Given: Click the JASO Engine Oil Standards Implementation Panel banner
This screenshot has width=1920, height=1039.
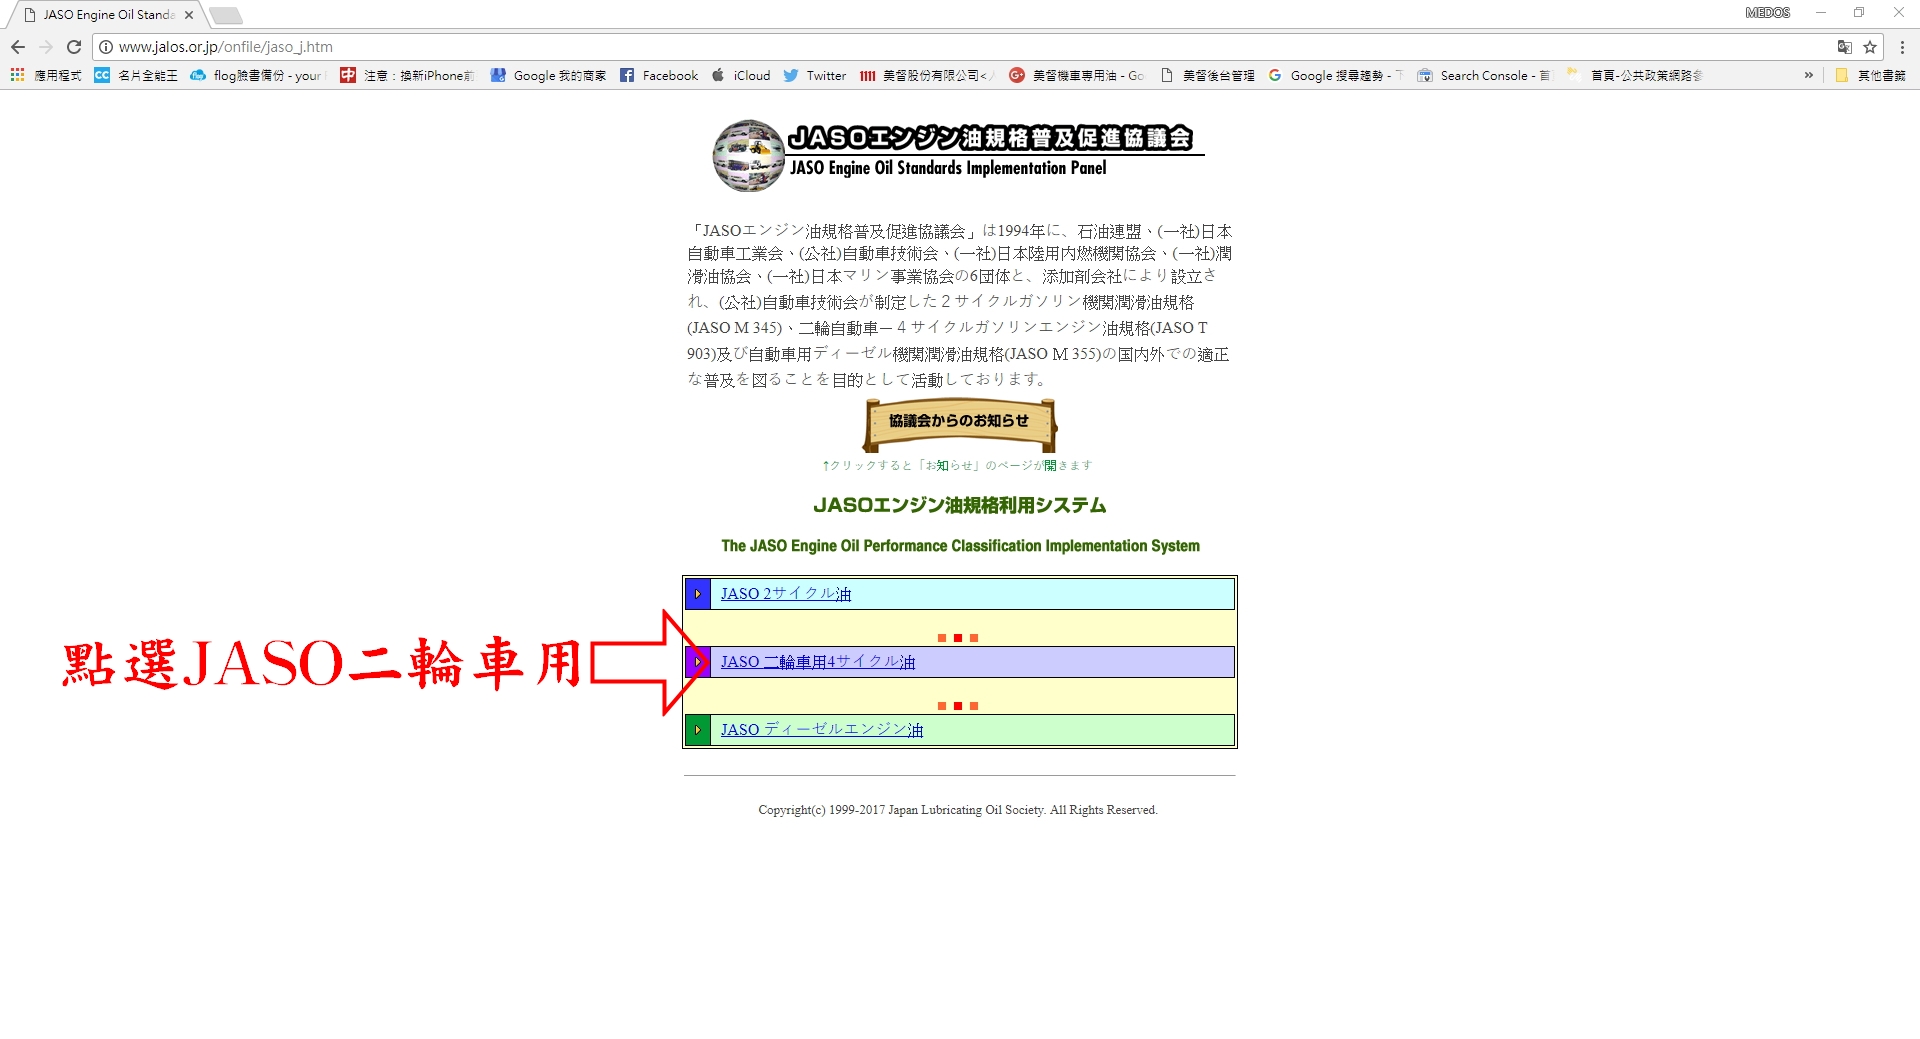Looking at the screenshot, I should (x=960, y=155).
